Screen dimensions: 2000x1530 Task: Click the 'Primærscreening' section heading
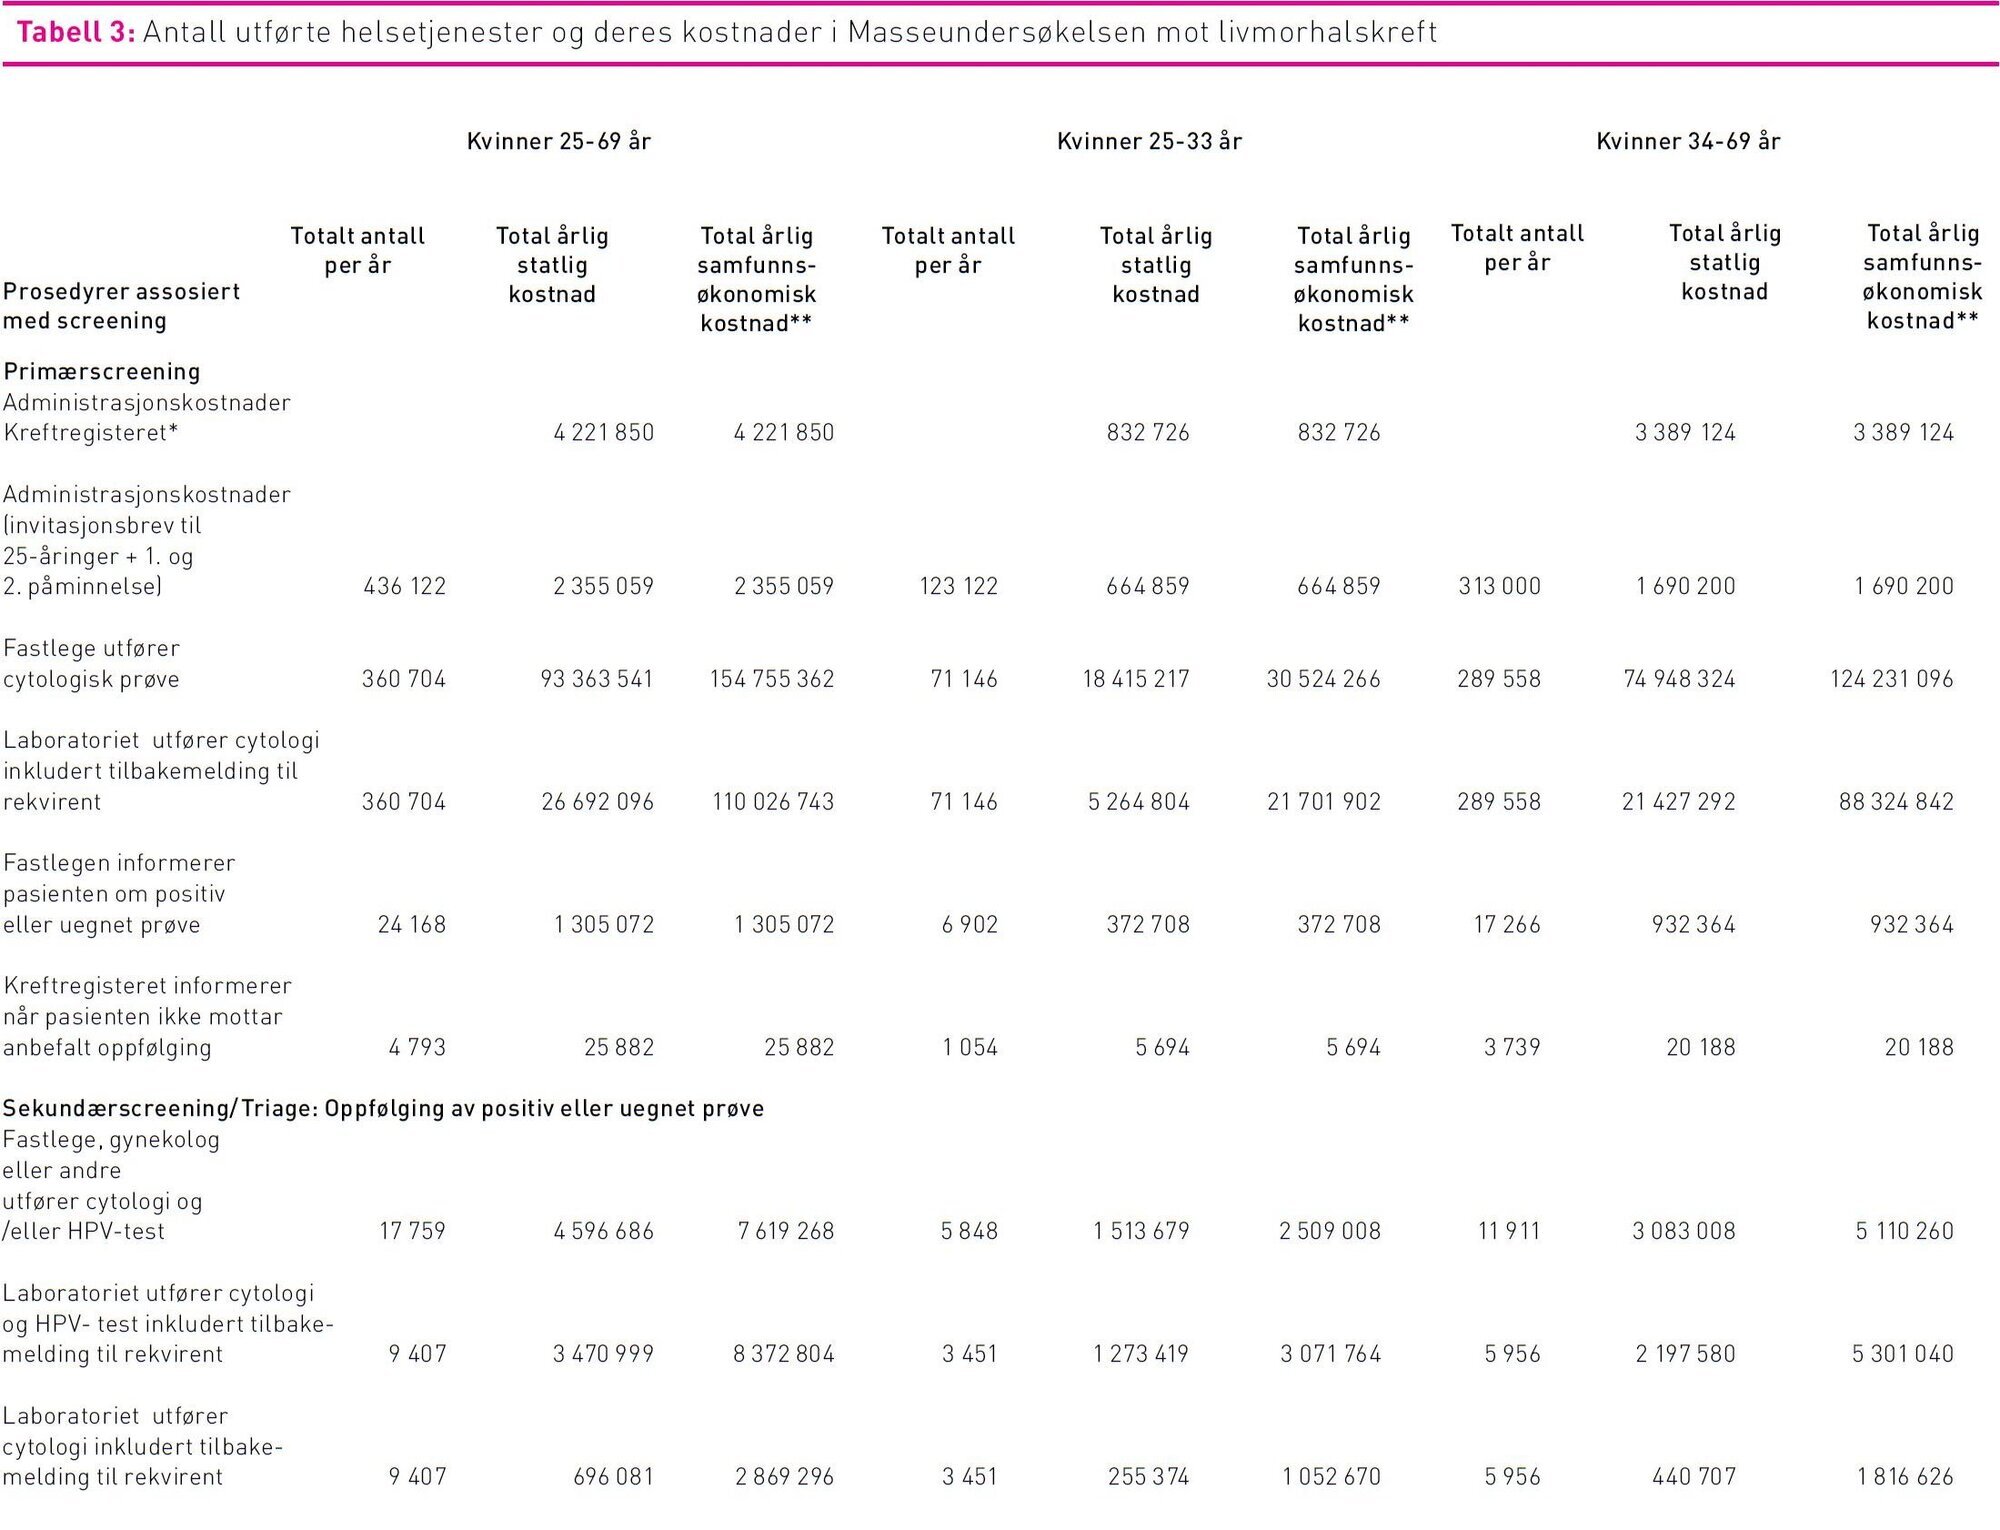[102, 371]
